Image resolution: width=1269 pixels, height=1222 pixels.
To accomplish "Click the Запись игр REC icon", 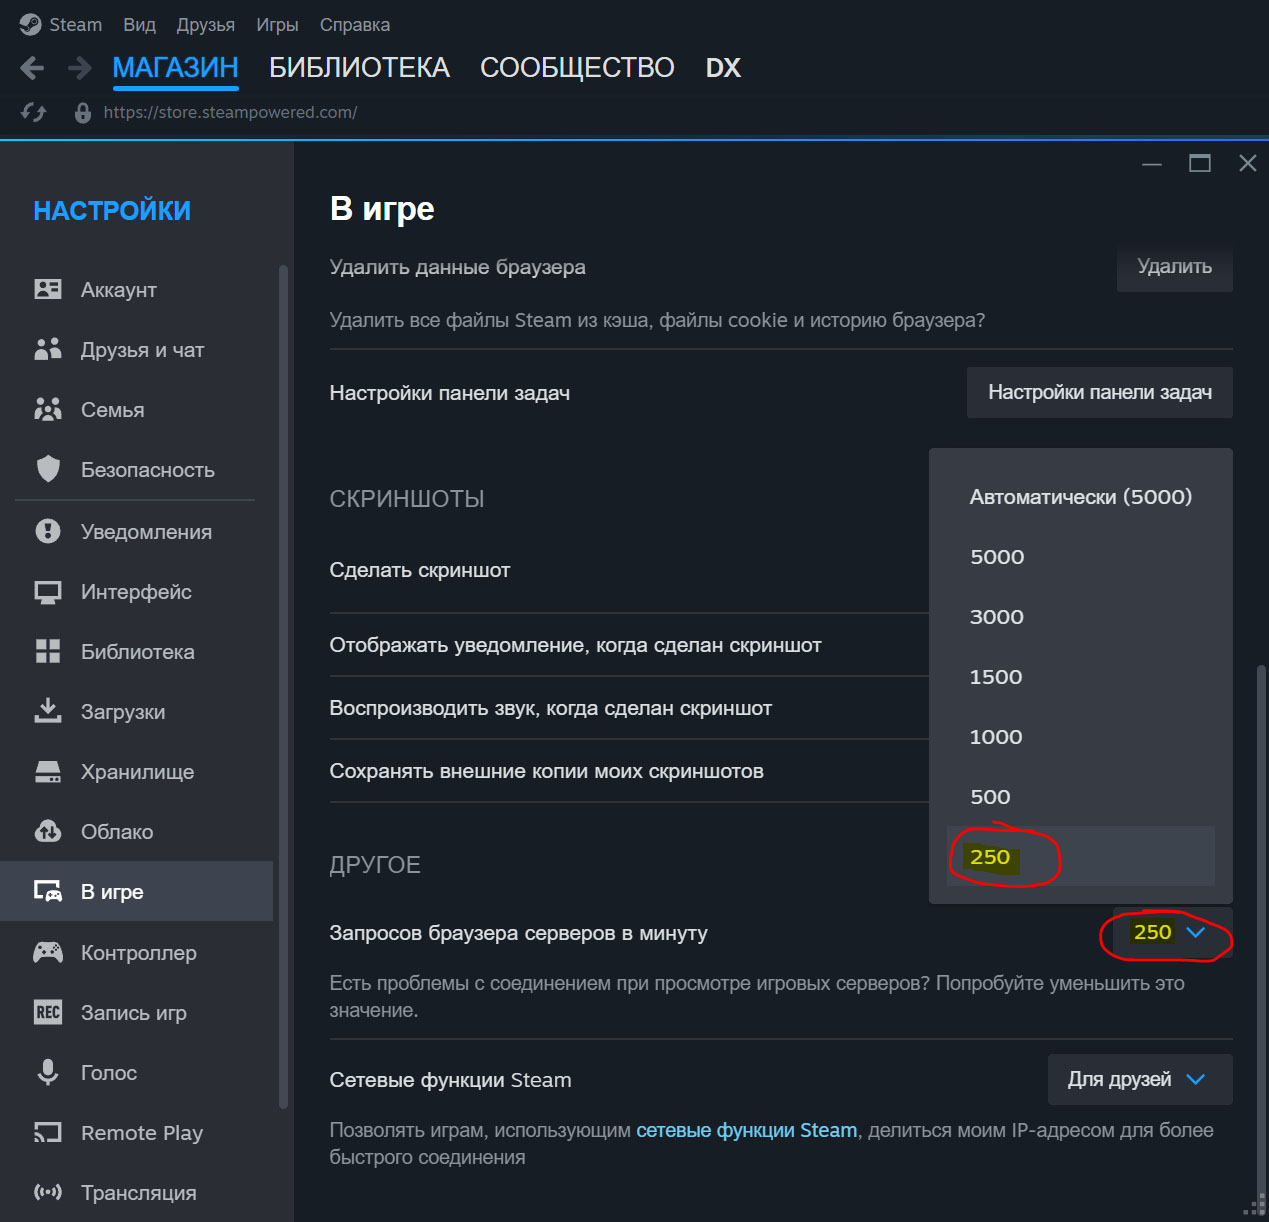I will coord(48,1012).
